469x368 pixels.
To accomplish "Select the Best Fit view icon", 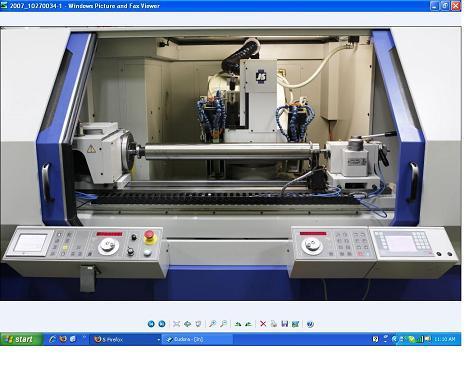I will [x=176, y=324].
